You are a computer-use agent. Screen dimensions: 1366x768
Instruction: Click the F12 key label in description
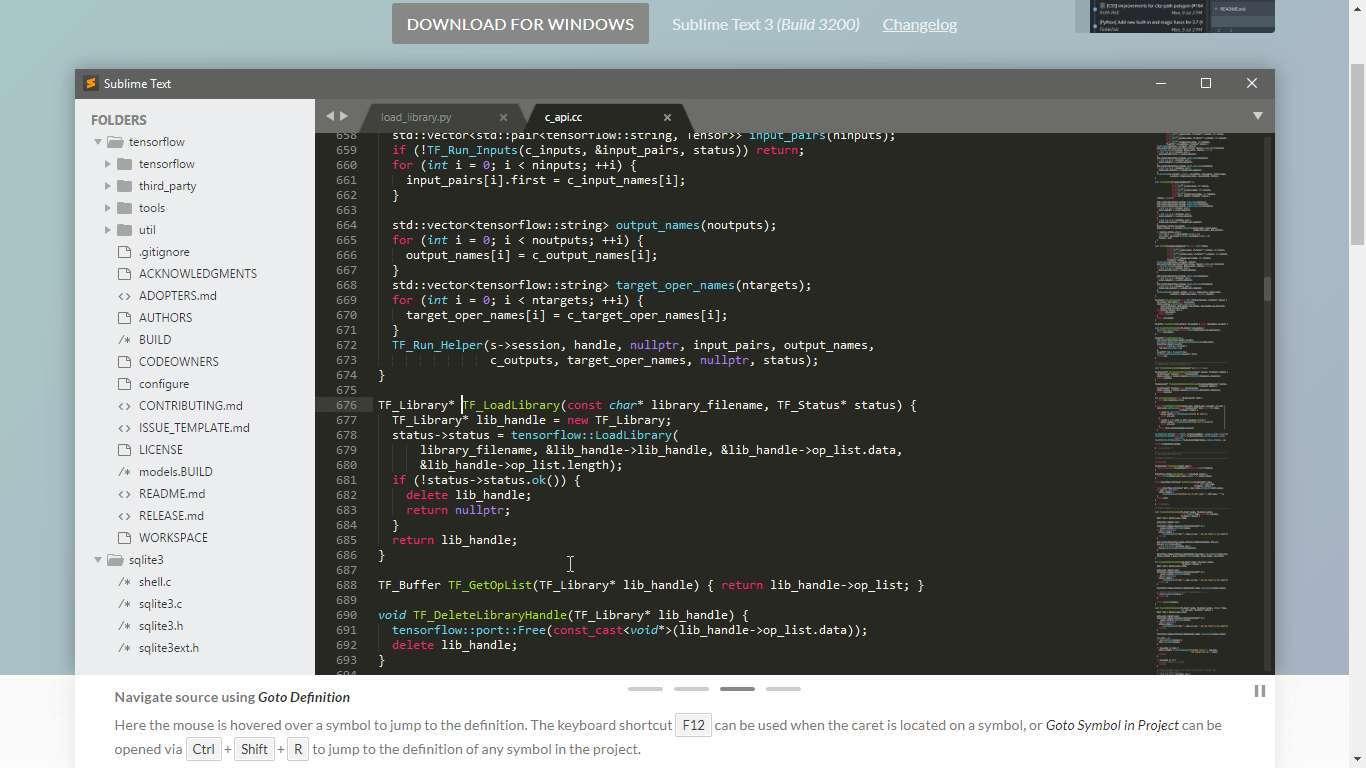[x=693, y=725]
